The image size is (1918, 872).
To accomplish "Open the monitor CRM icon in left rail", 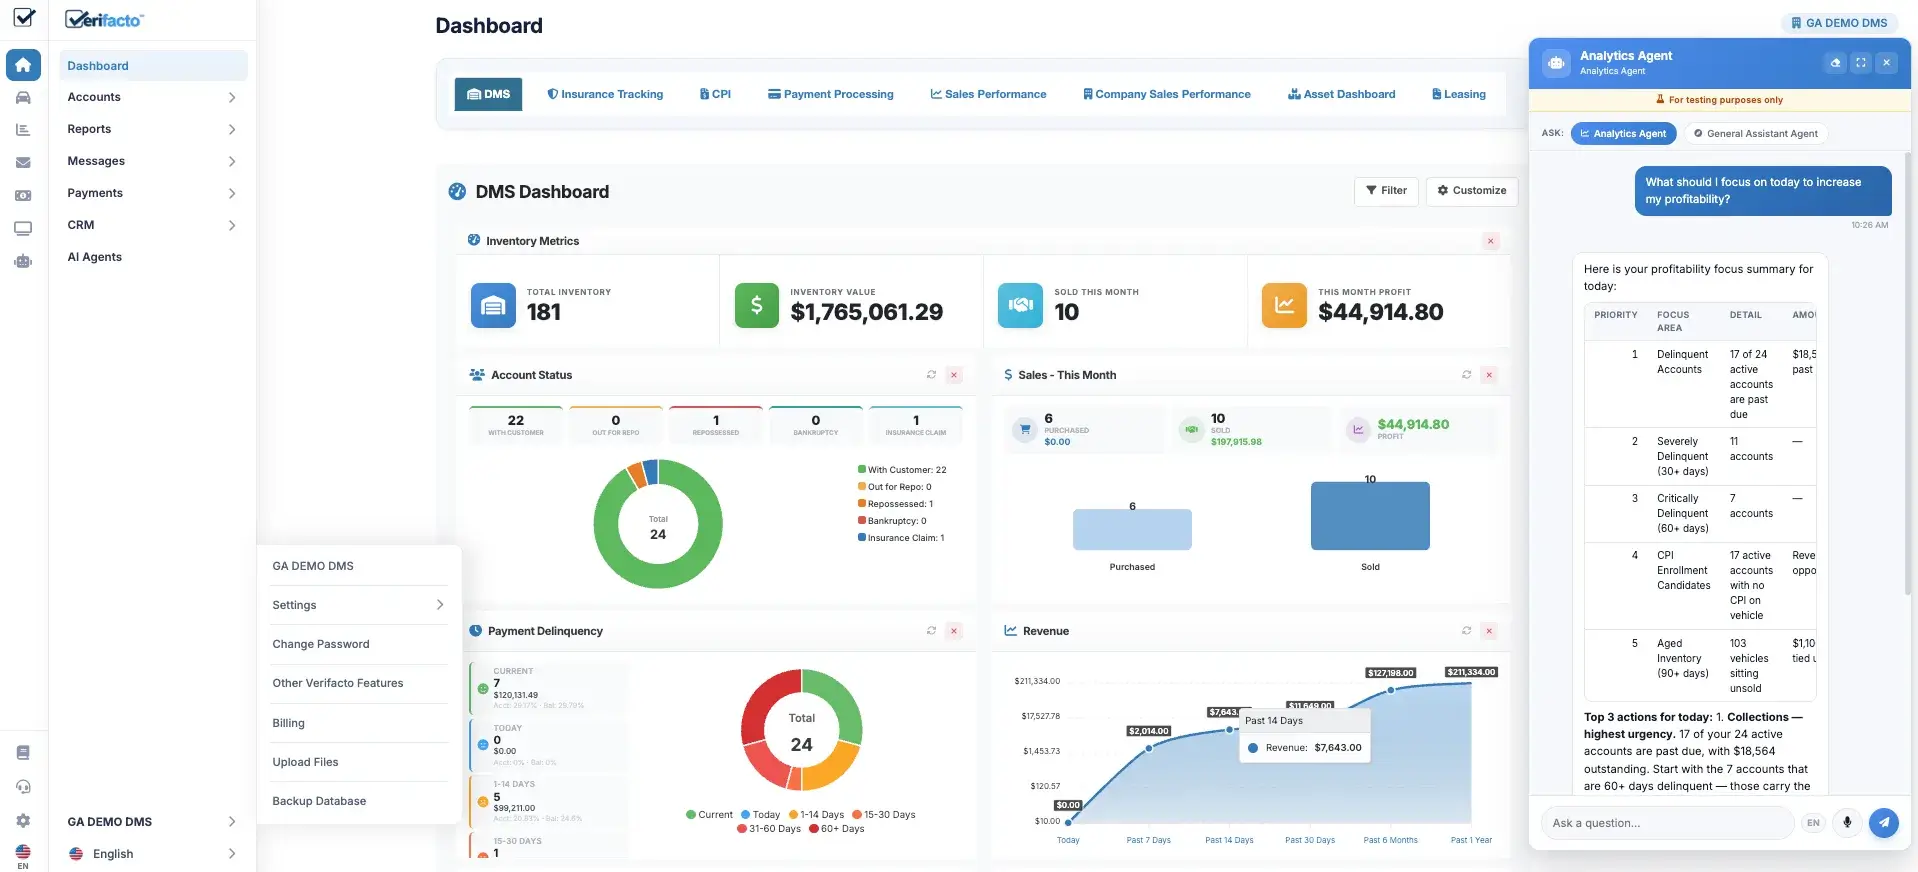I will click(23, 228).
